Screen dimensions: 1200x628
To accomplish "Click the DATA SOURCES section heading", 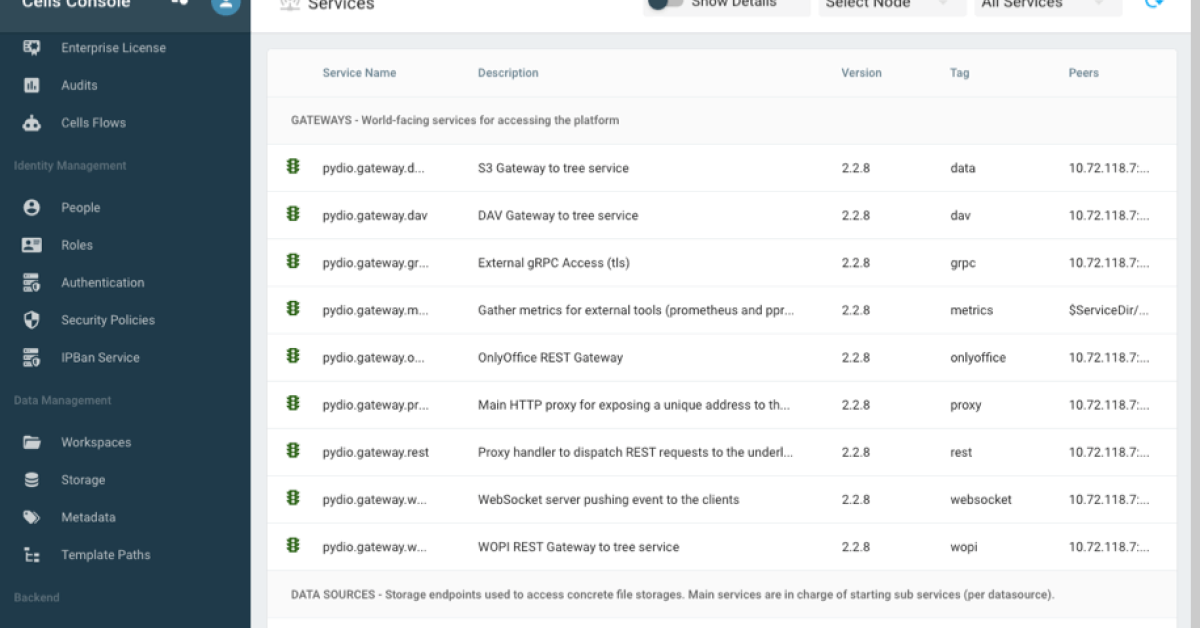I will point(672,595).
